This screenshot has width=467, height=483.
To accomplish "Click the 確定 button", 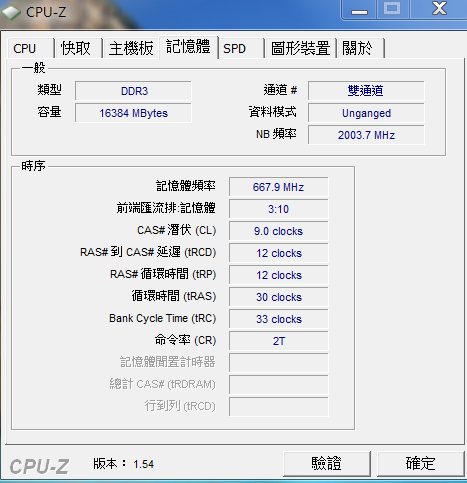I will 421,464.
